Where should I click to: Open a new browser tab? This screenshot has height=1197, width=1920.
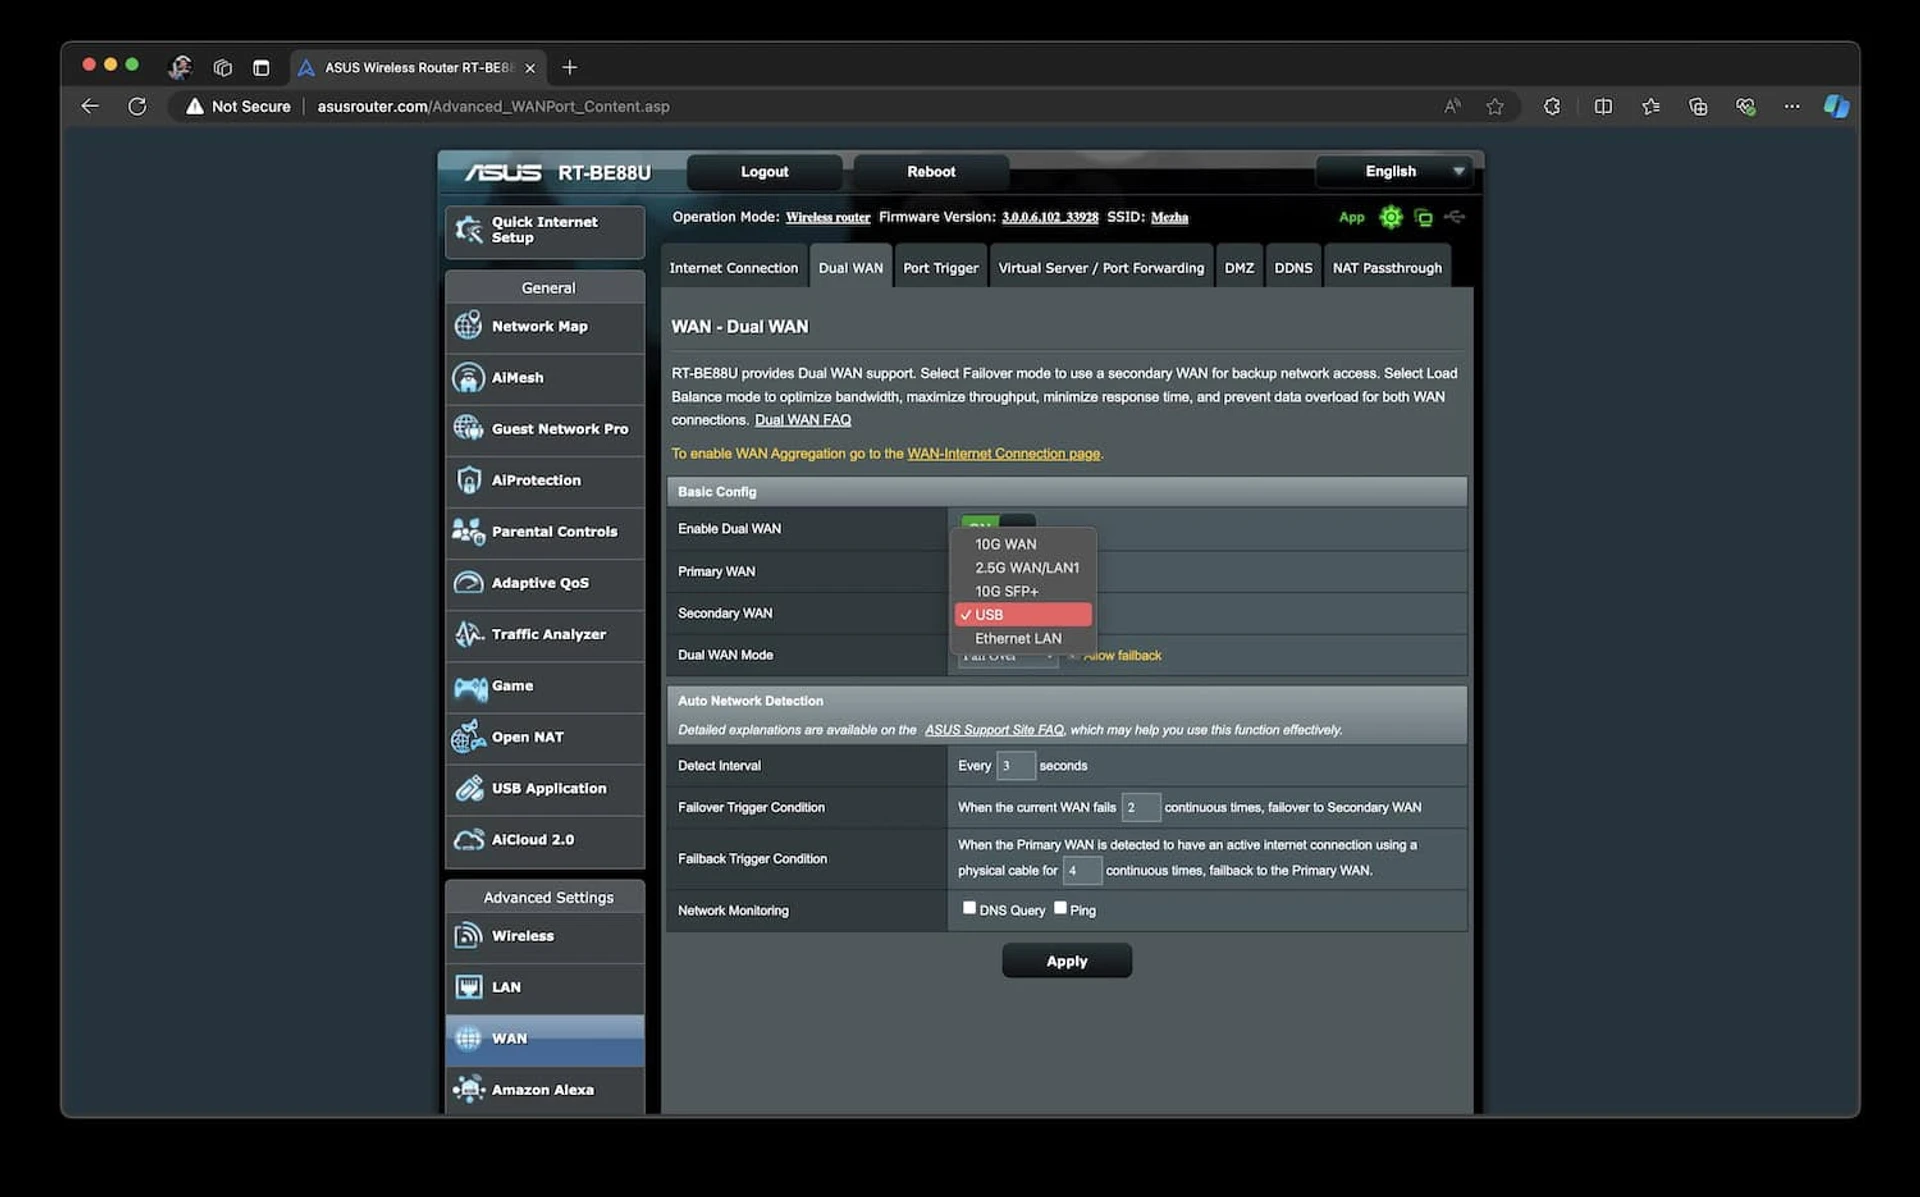tap(569, 67)
